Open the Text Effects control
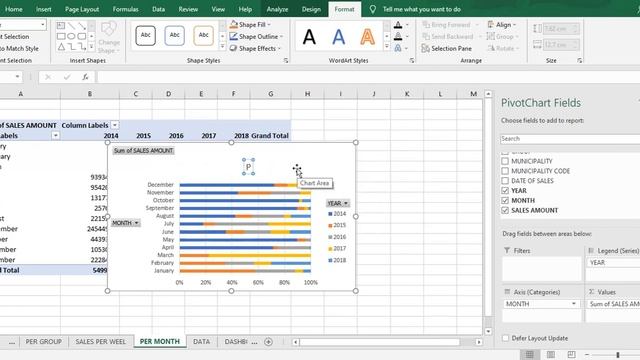Viewport: 640px width, 360px height. 401,48
